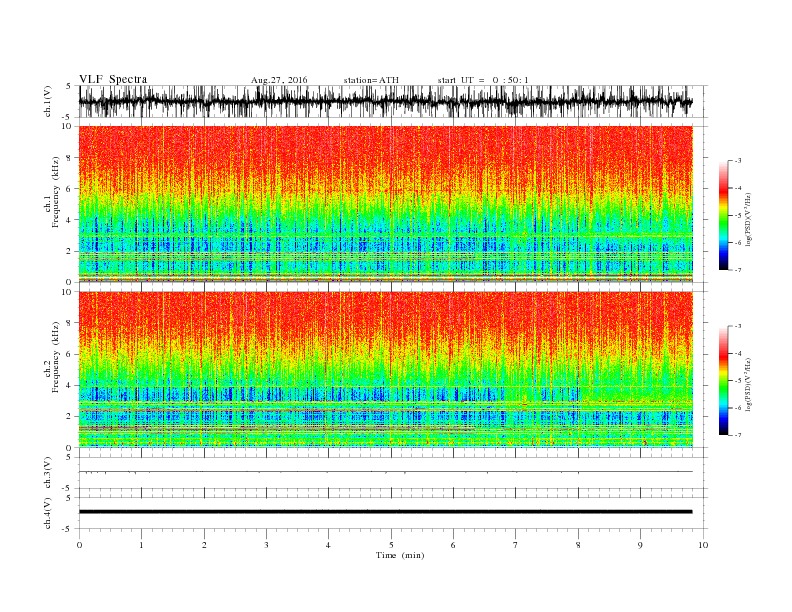Click time axis tick label "6"
Image resolution: width=792 pixels, height=612 pixels.
[x=453, y=545]
